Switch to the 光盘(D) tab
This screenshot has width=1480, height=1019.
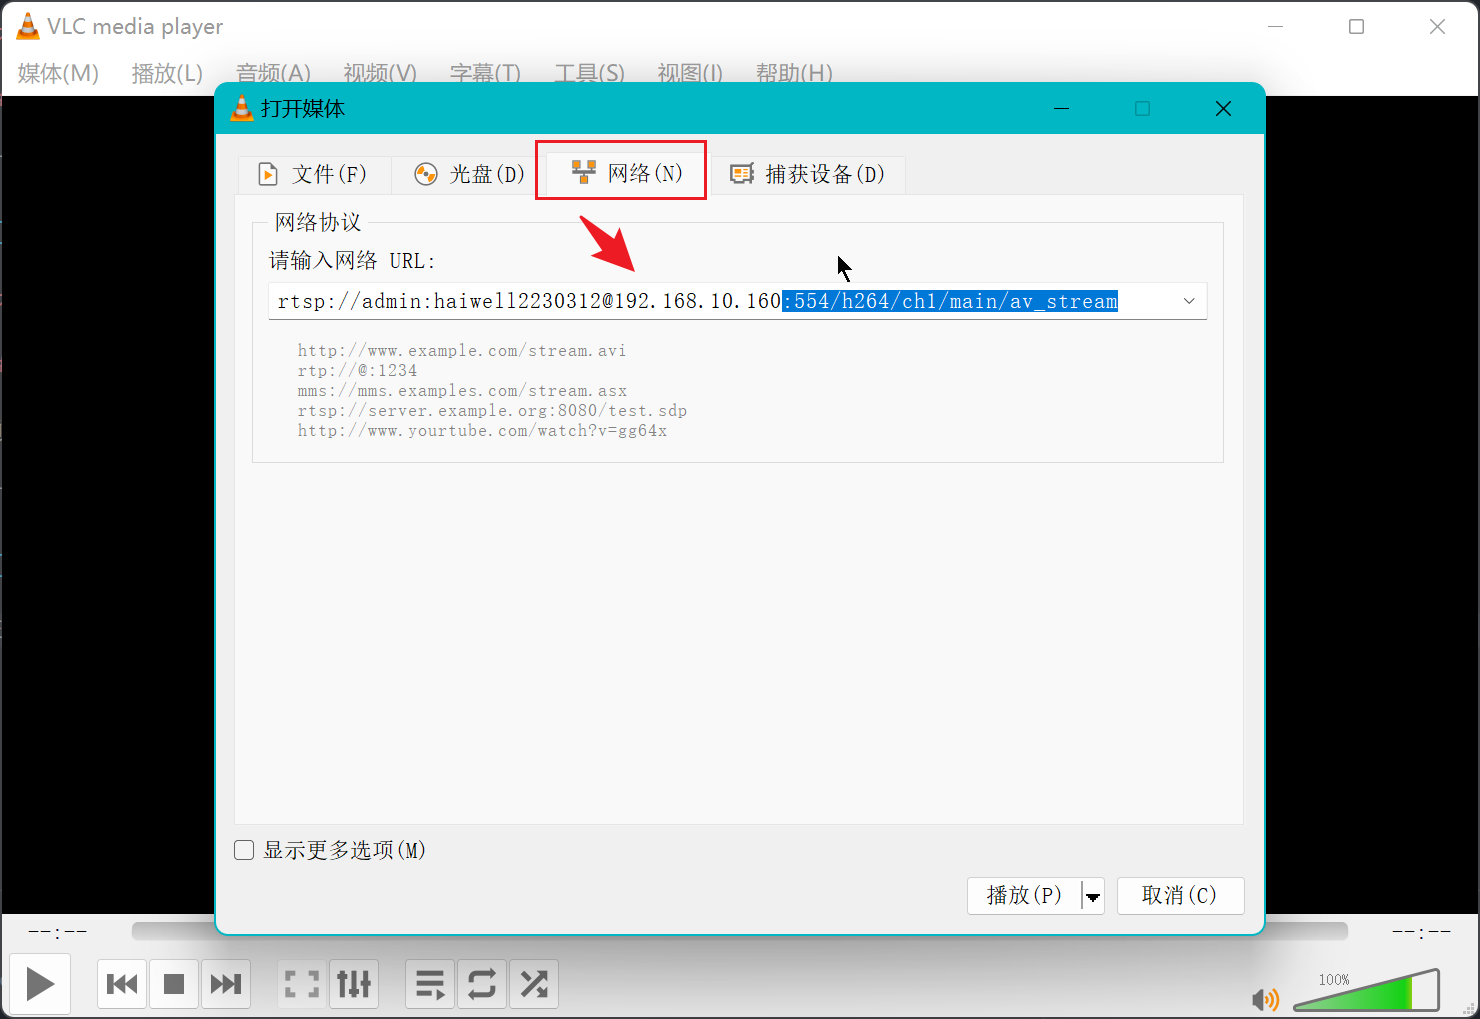(469, 174)
